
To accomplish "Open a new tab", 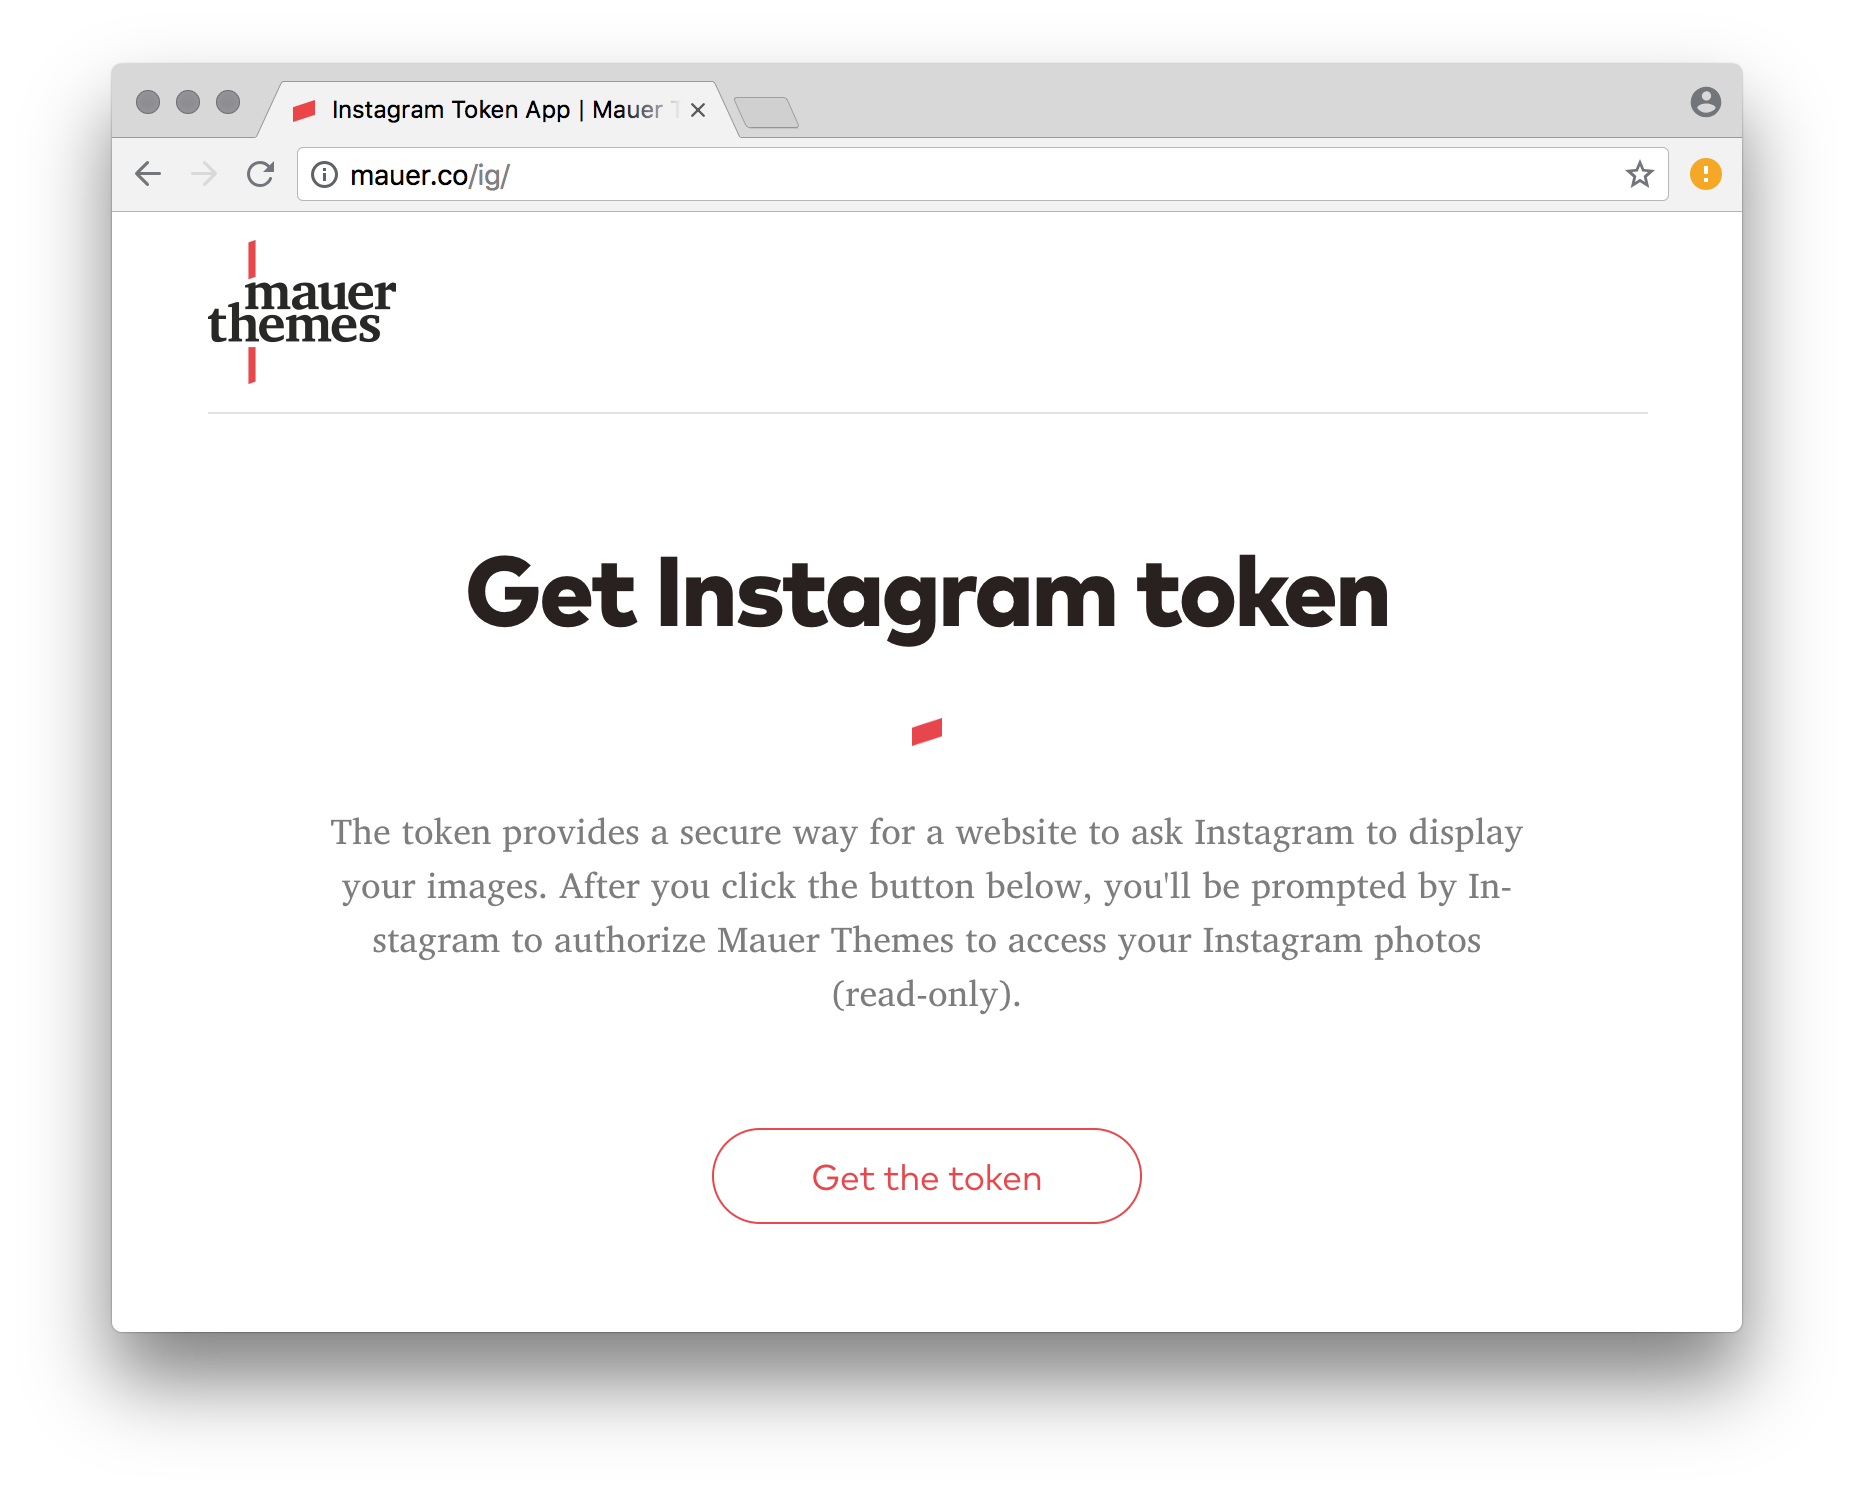I will click(766, 112).
